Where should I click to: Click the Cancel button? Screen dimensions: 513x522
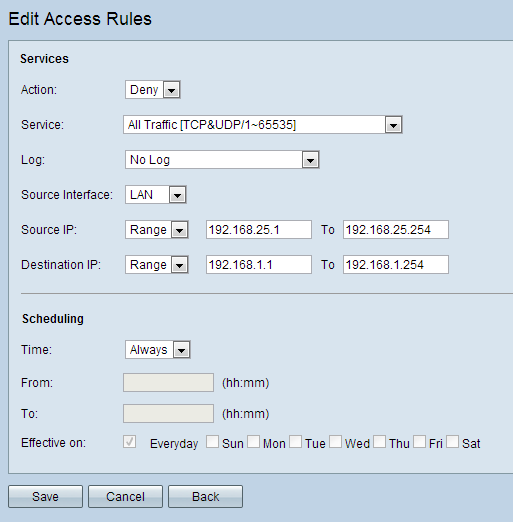click(125, 497)
